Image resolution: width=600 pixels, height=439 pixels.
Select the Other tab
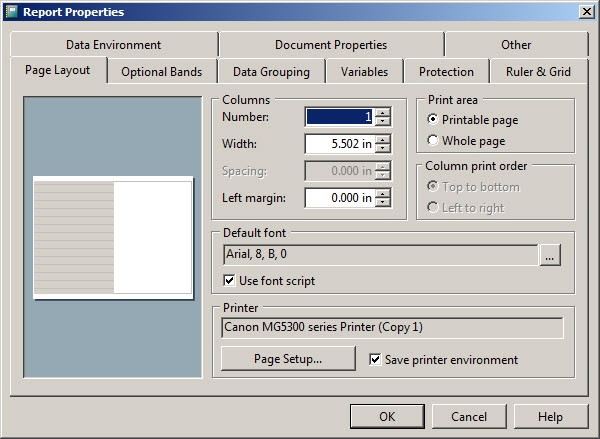coord(516,44)
